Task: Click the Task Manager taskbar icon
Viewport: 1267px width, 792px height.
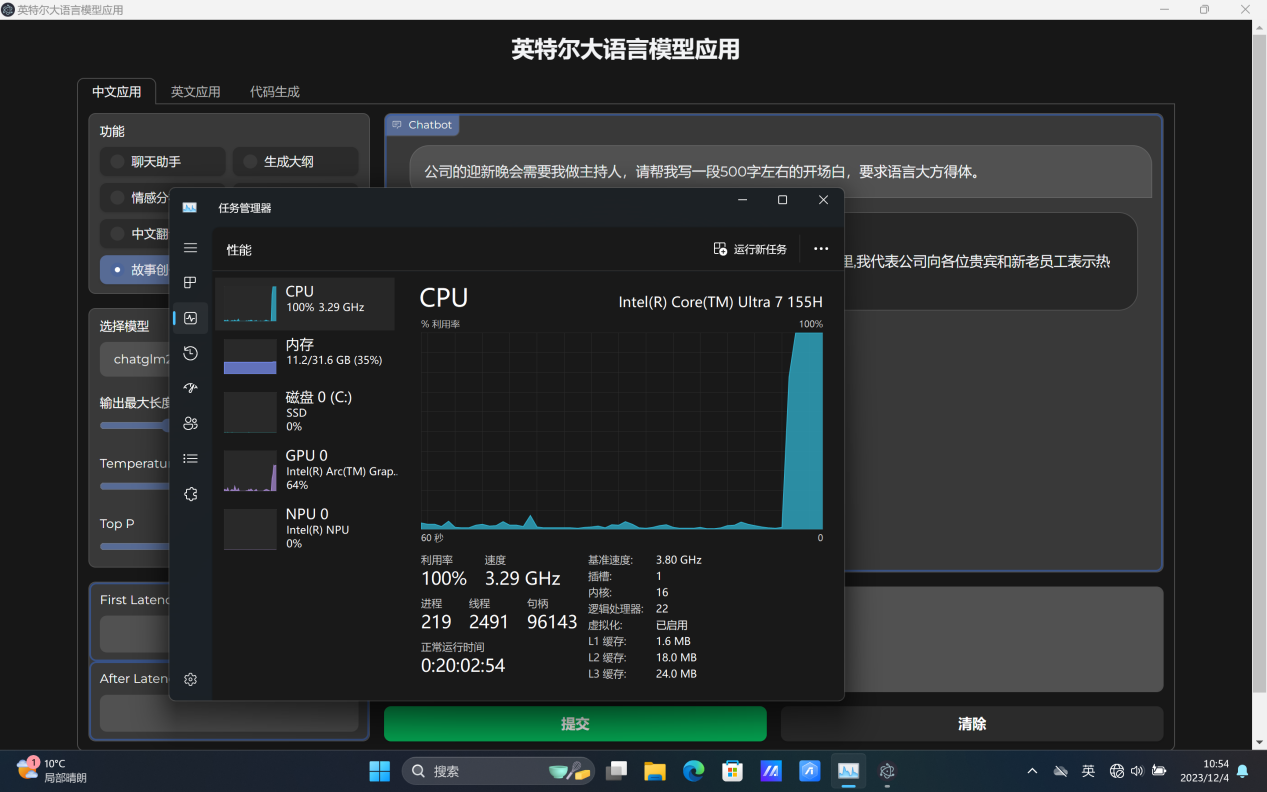Action: (x=848, y=771)
